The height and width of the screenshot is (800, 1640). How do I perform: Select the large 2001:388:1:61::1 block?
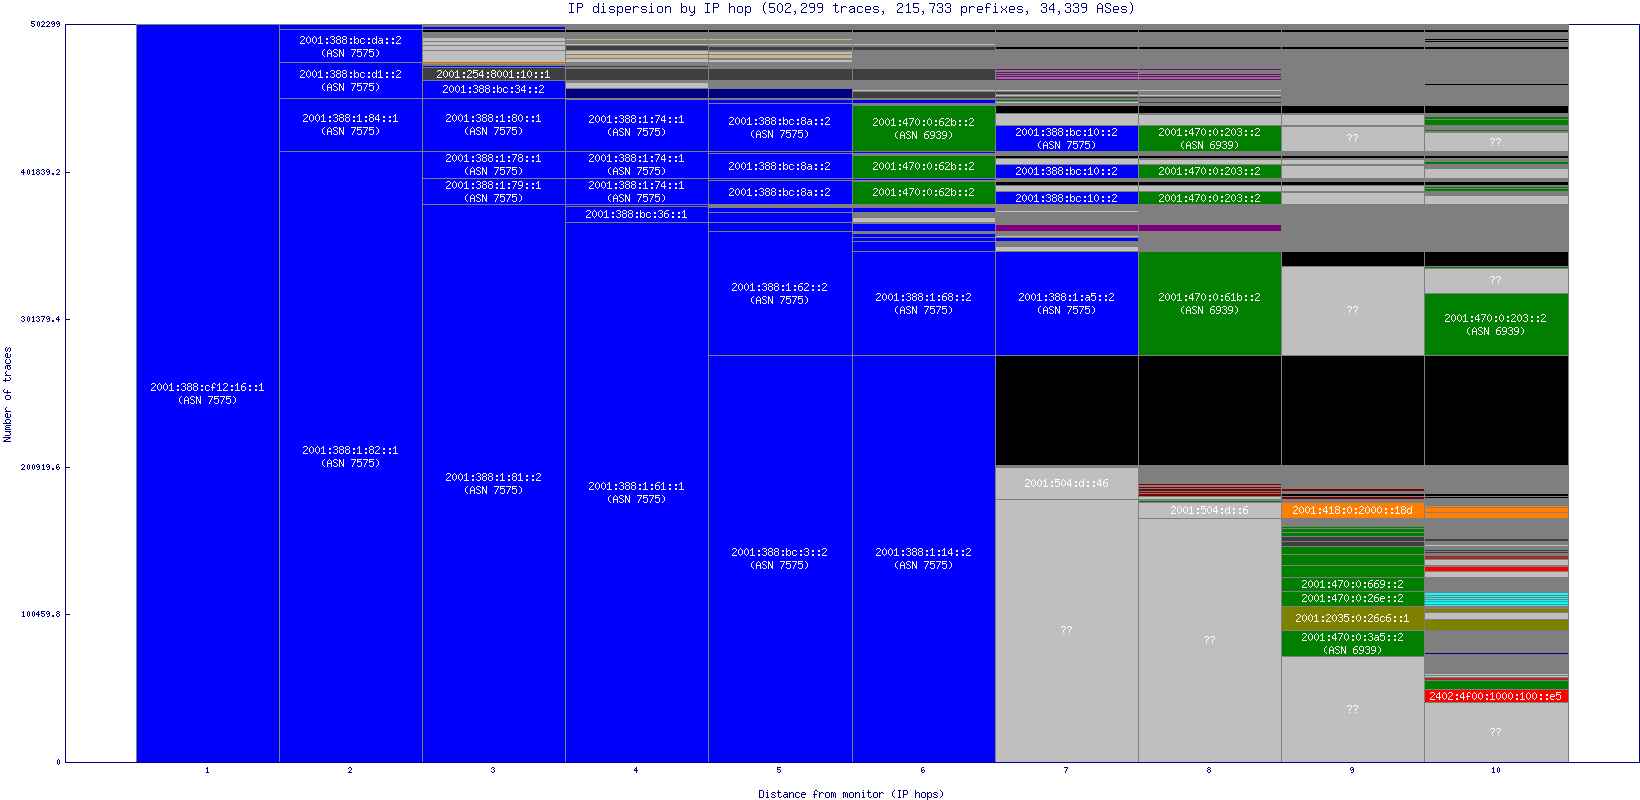click(x=637, y=492)
